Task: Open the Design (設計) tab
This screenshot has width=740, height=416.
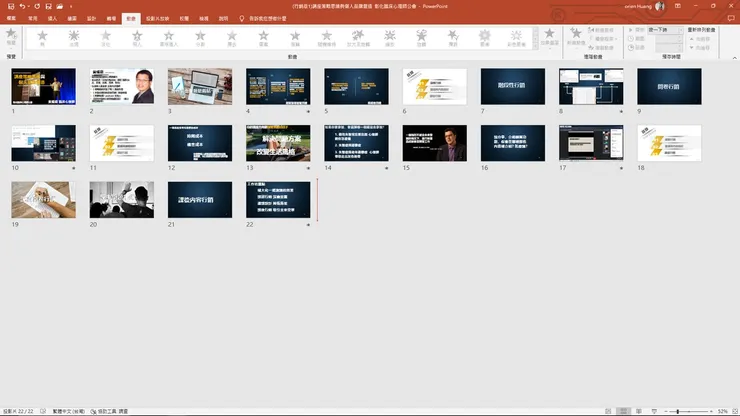Action: (x=92, y=18)
